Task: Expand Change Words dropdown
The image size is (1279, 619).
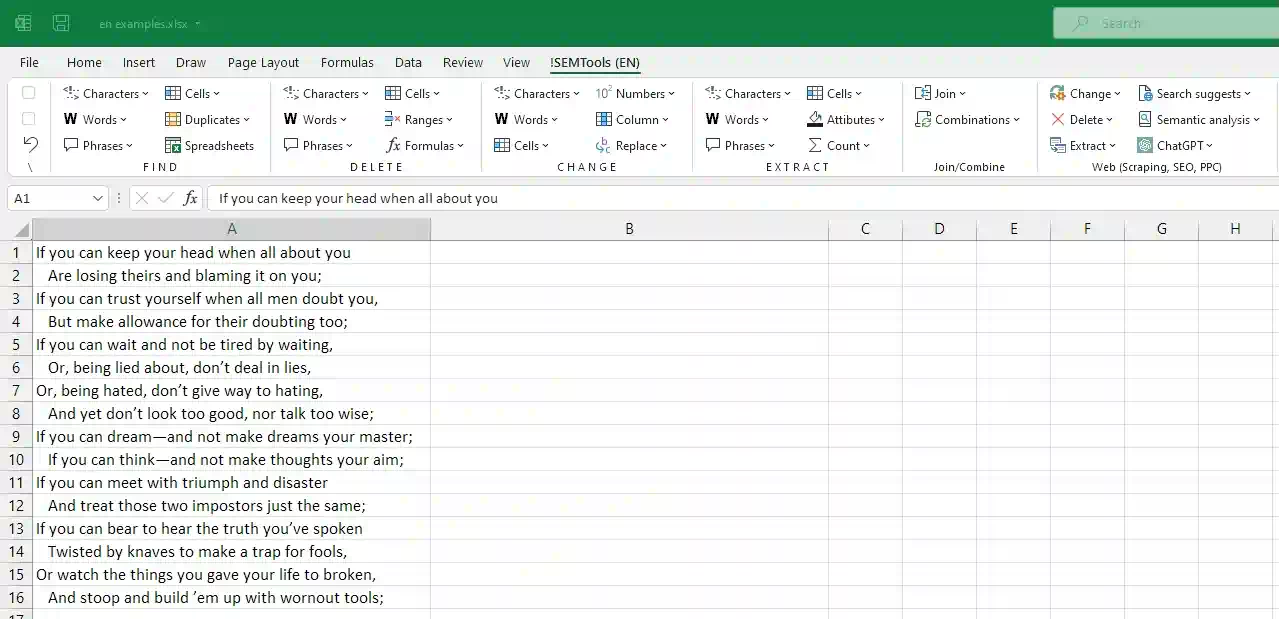Action: coord(555,120)
